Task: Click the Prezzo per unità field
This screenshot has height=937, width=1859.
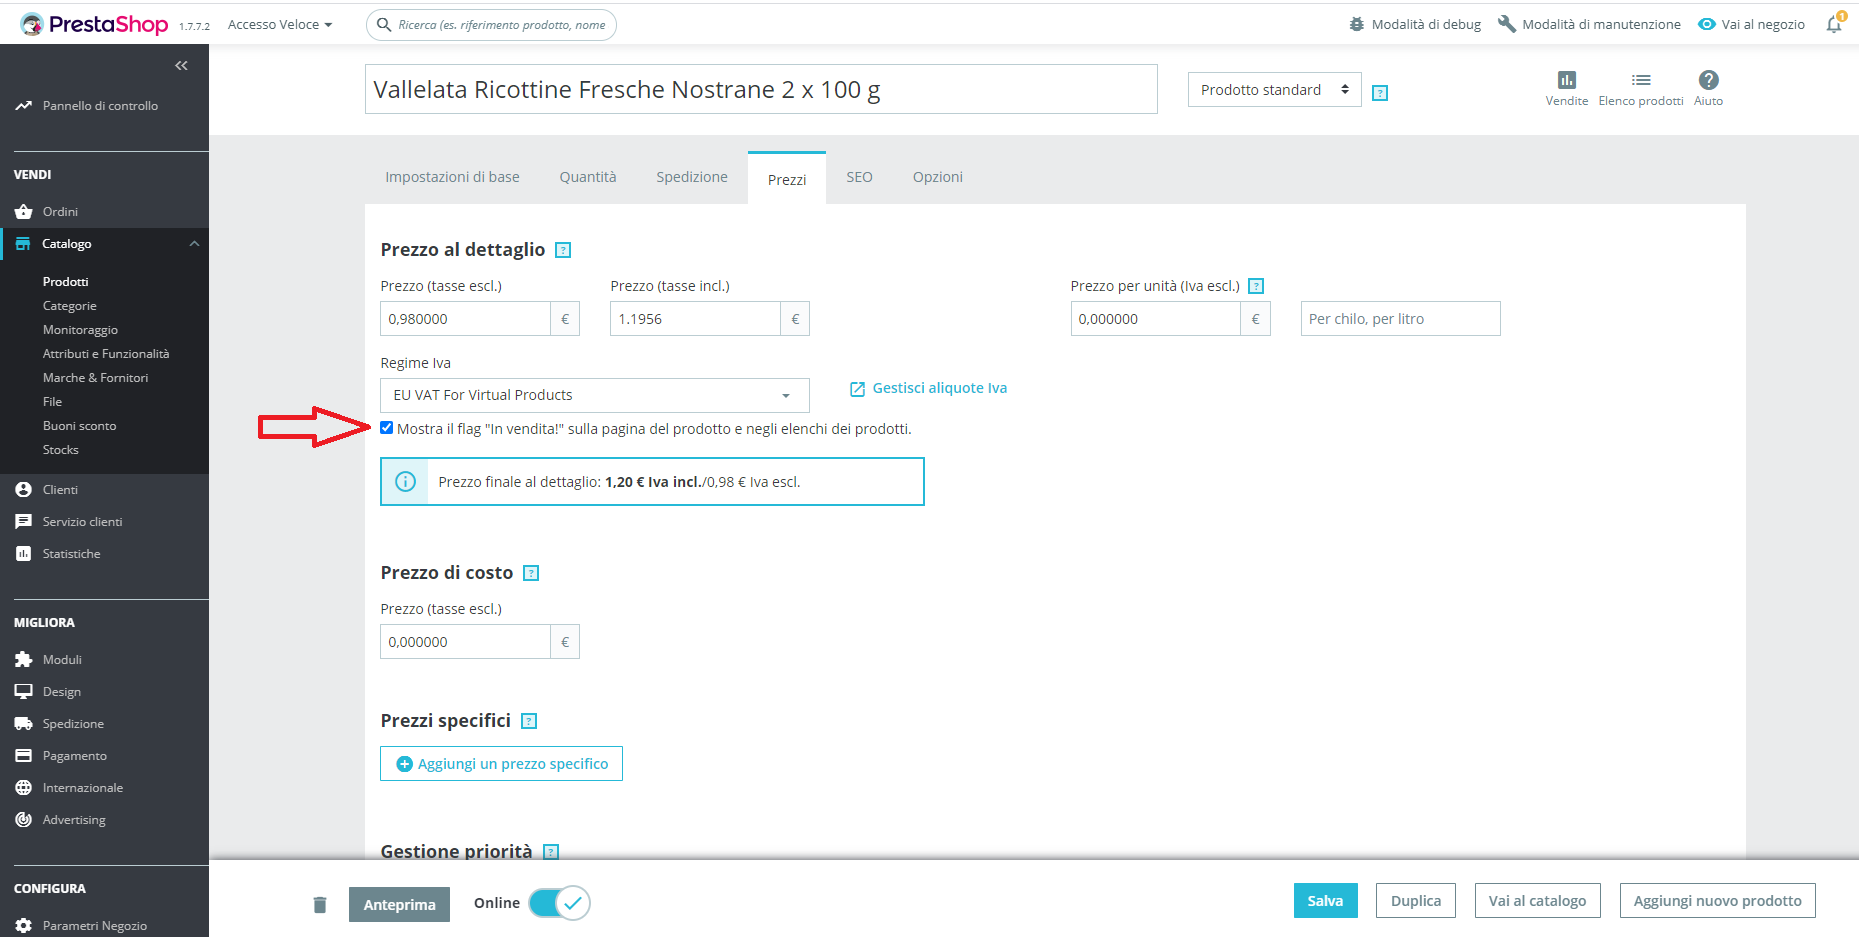Action: pos(1155,319)
